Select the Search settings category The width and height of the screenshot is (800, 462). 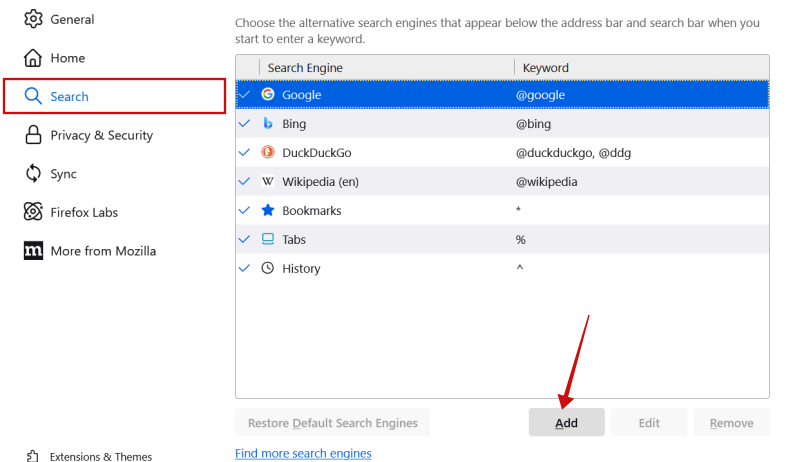click(114, 96)
